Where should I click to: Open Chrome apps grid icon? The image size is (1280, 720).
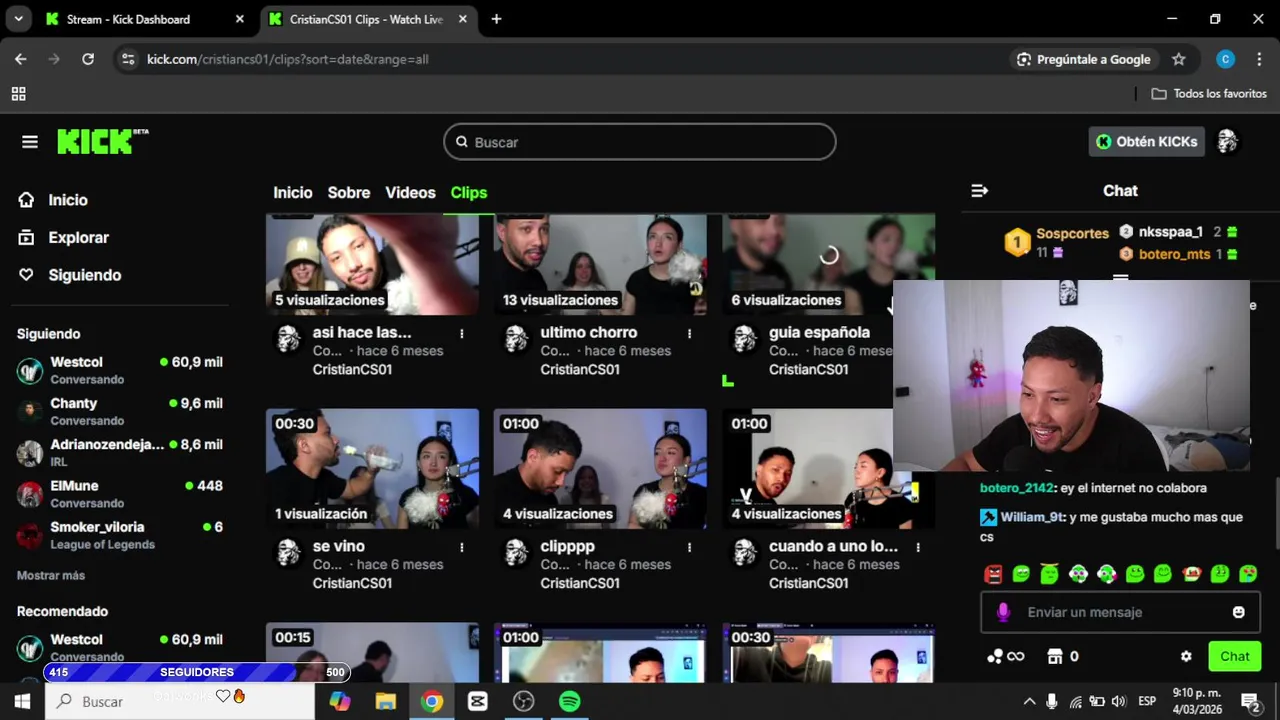(18, 94)
